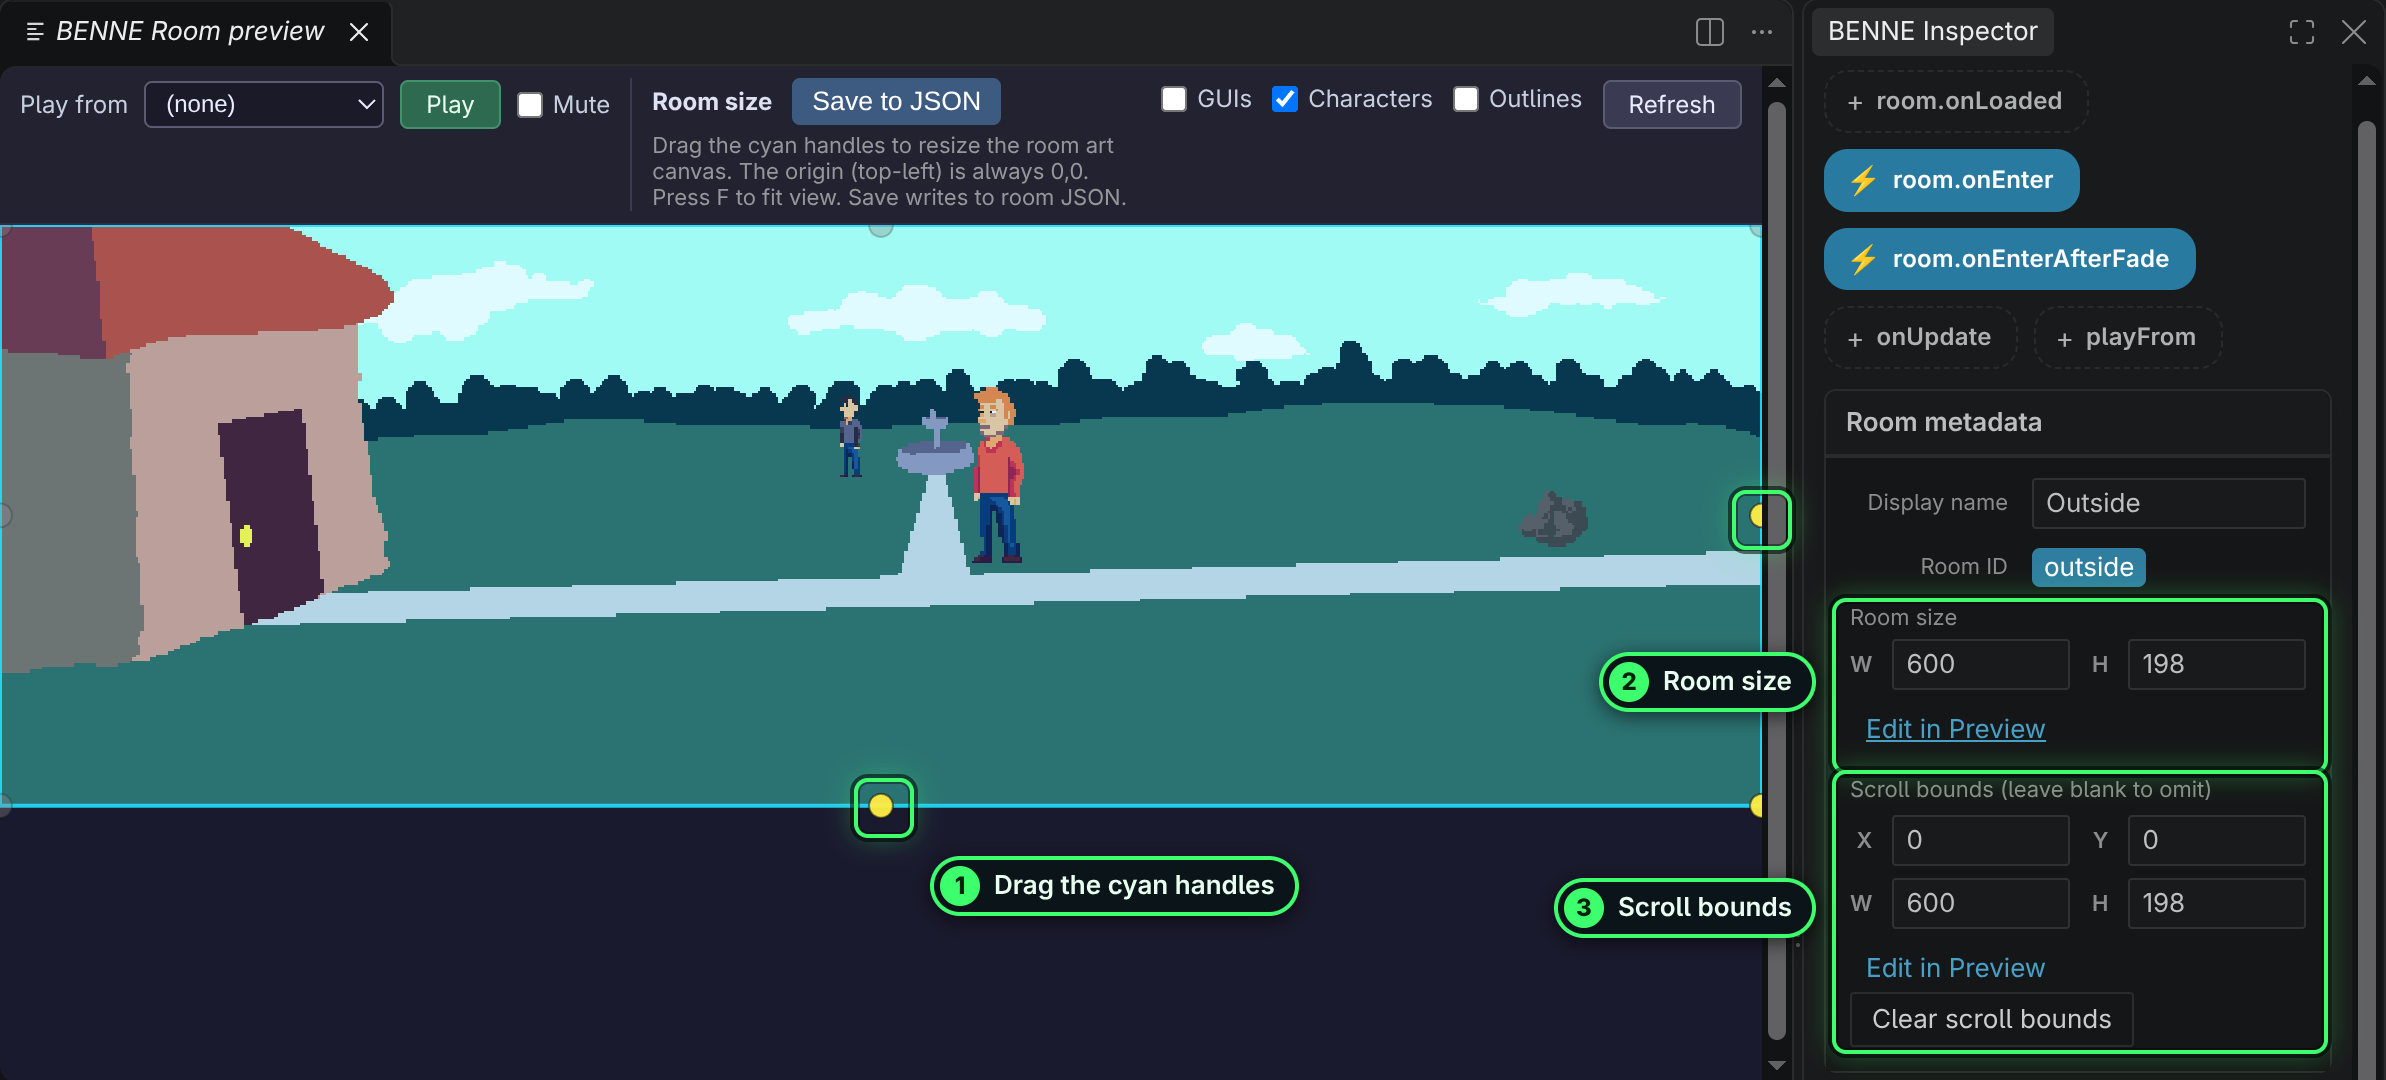Add the onUpdate handler
Image resolution: width=2386 pixels, height=1080 pixels.
point(1920,337)
